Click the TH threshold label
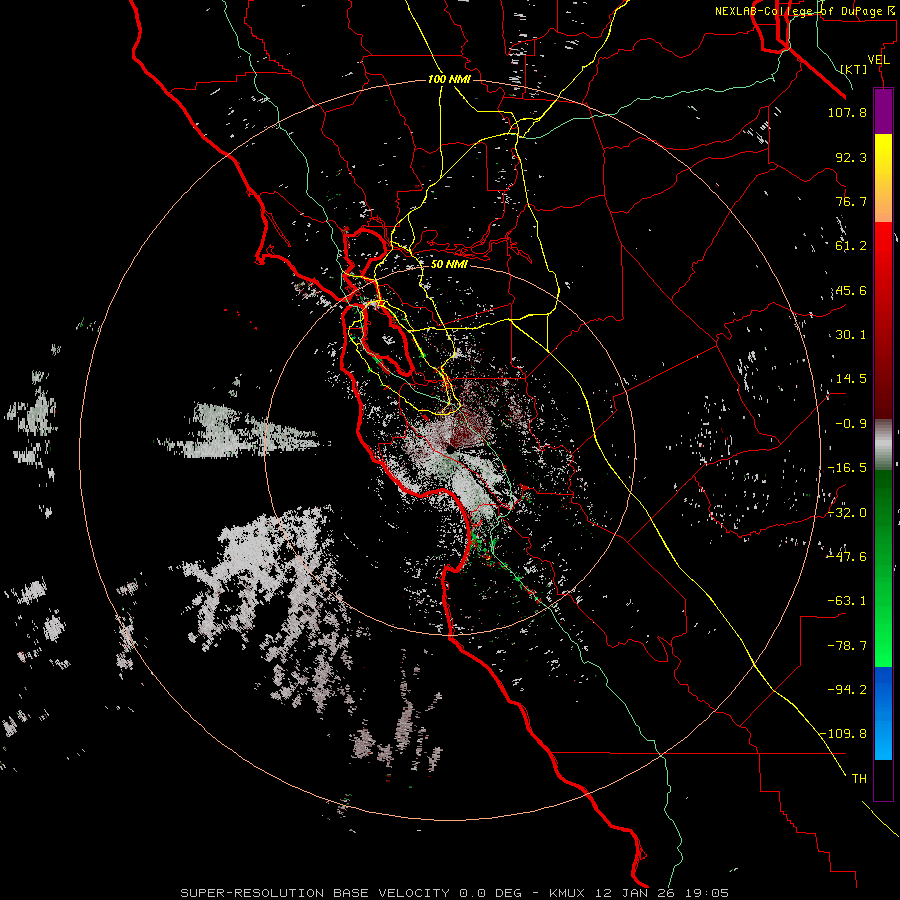This screenshot has height=900, width=900. coord(859,779)
